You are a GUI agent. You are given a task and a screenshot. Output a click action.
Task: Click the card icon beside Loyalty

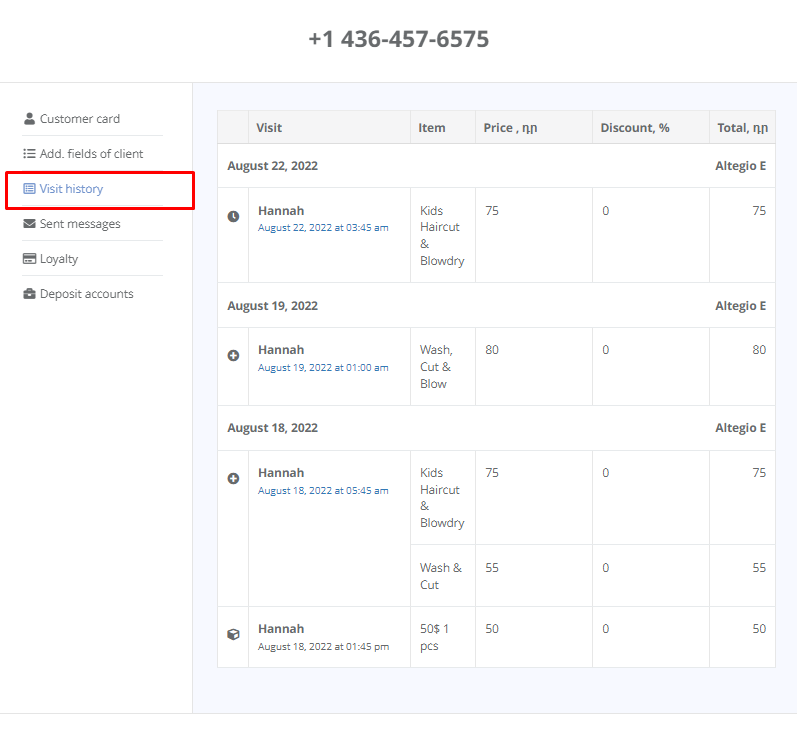pyautogui.click(x=29, y=258)
